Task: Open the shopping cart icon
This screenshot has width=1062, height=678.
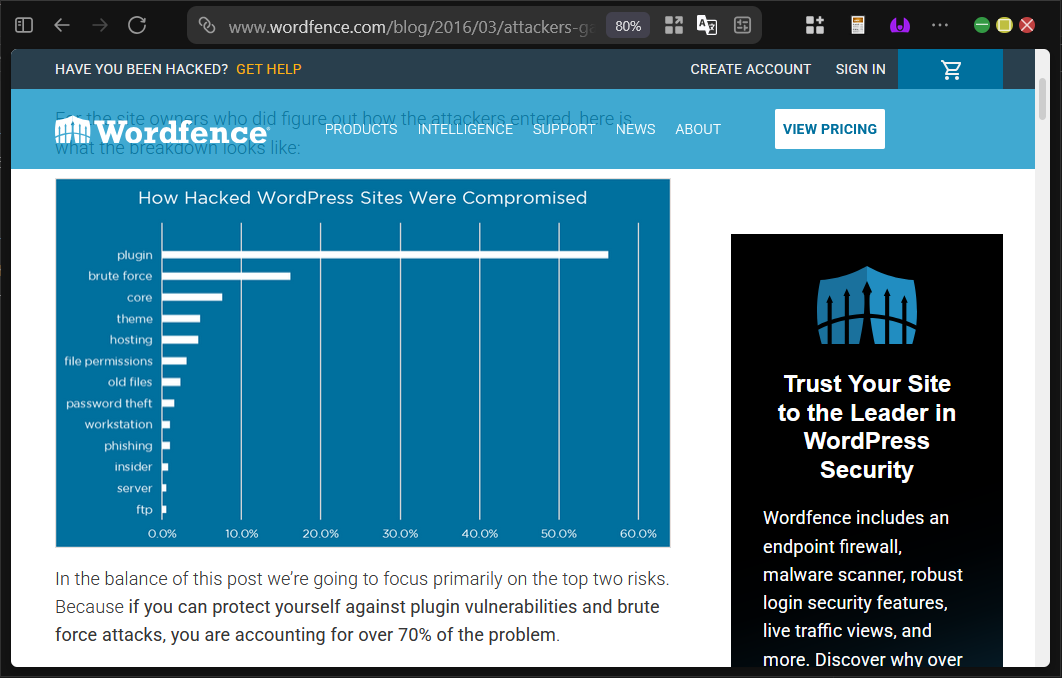Action: pos(951,69)
